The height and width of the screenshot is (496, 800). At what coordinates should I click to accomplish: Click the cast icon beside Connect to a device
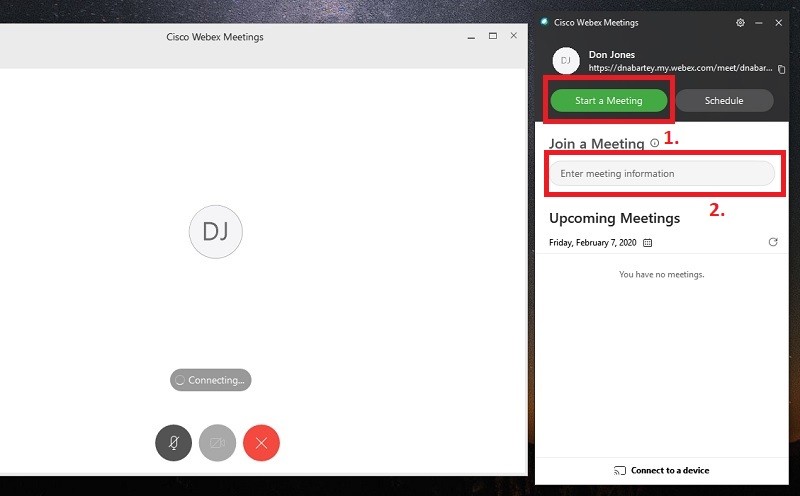(x=619, y=470)
